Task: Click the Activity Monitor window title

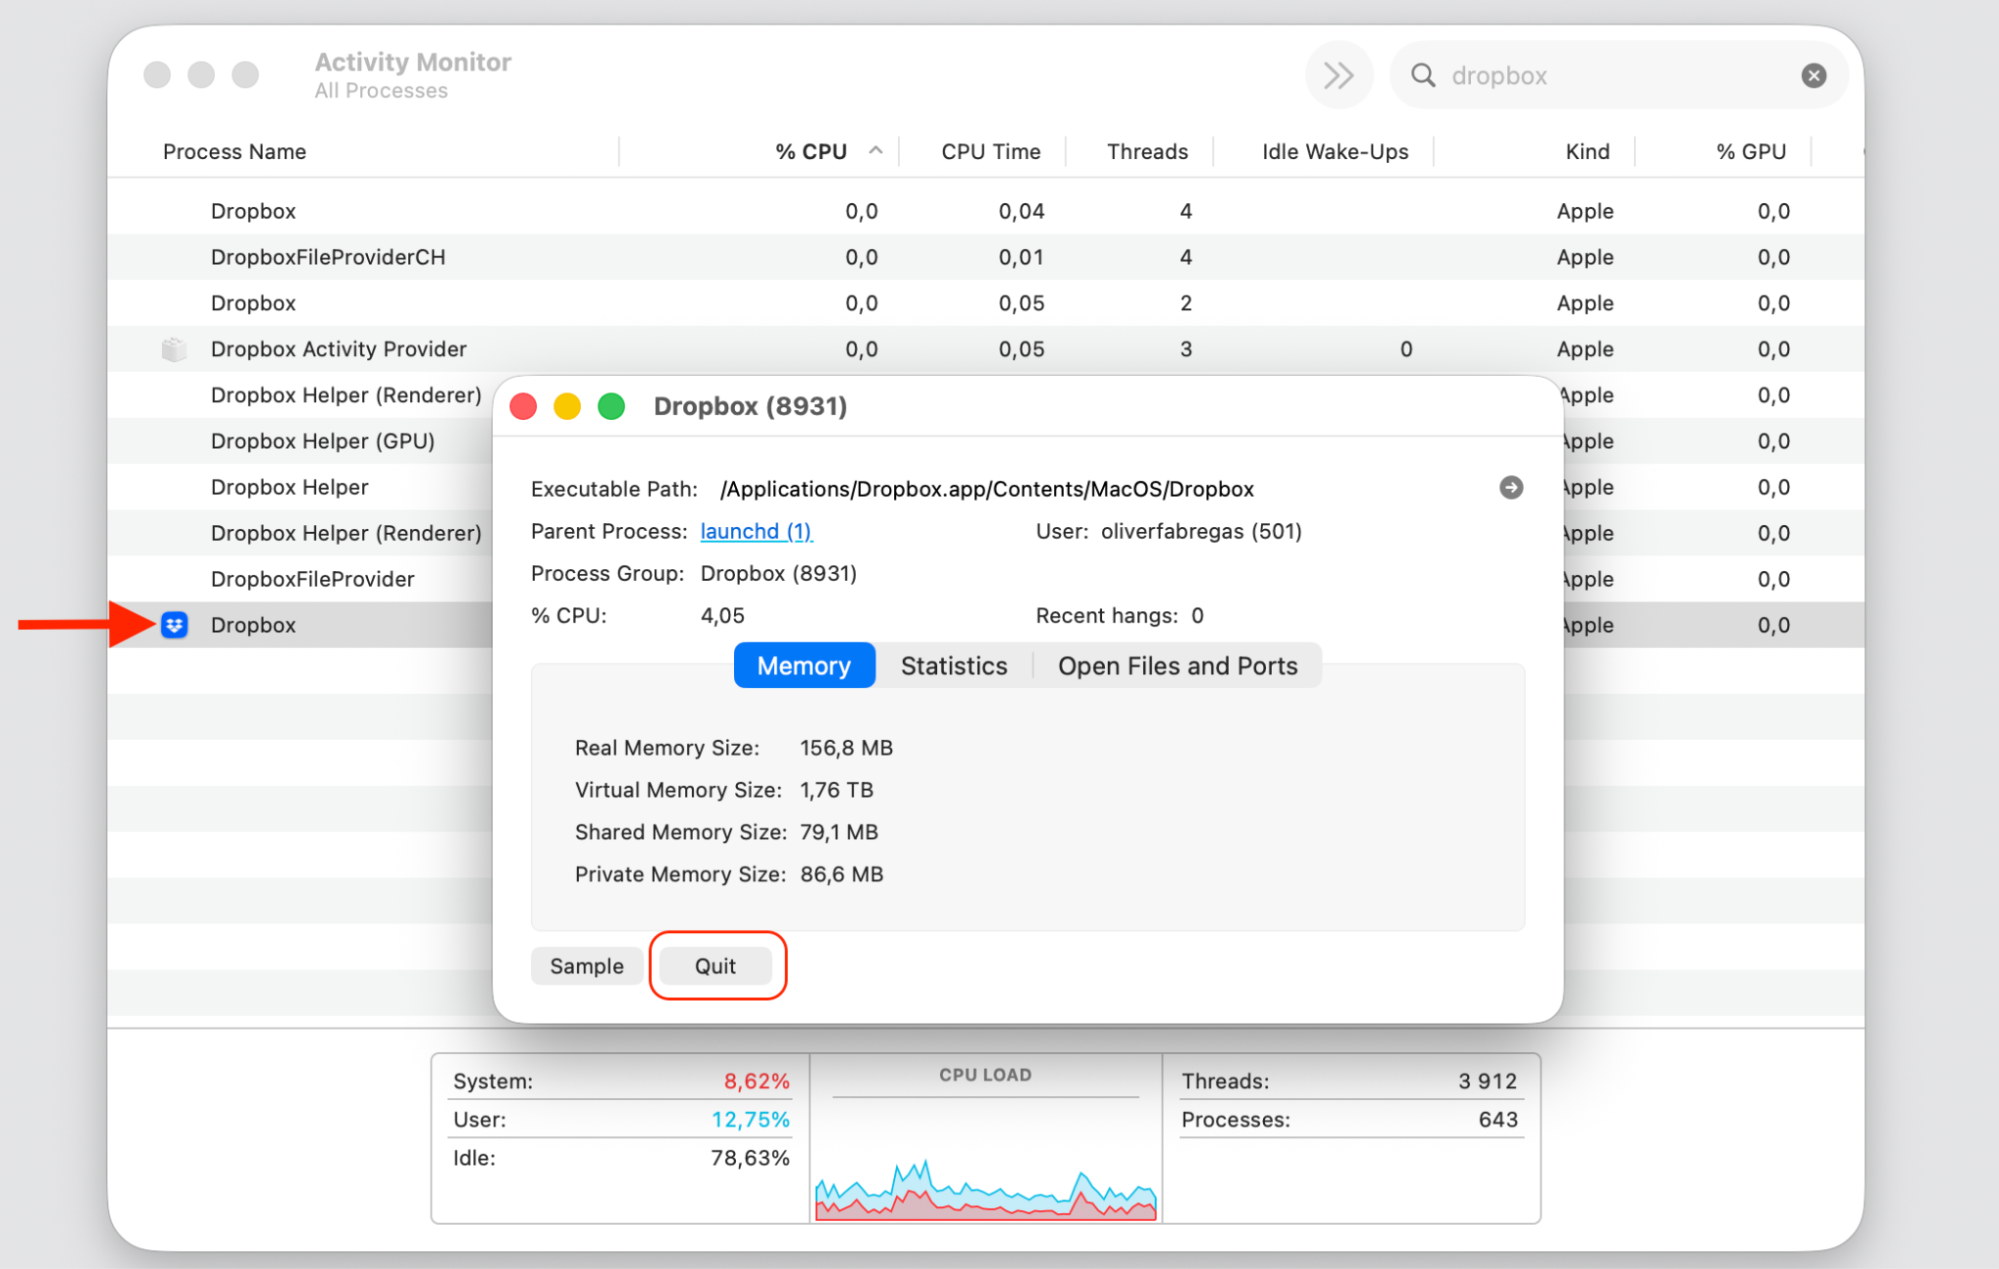Action: click(413, 62)
